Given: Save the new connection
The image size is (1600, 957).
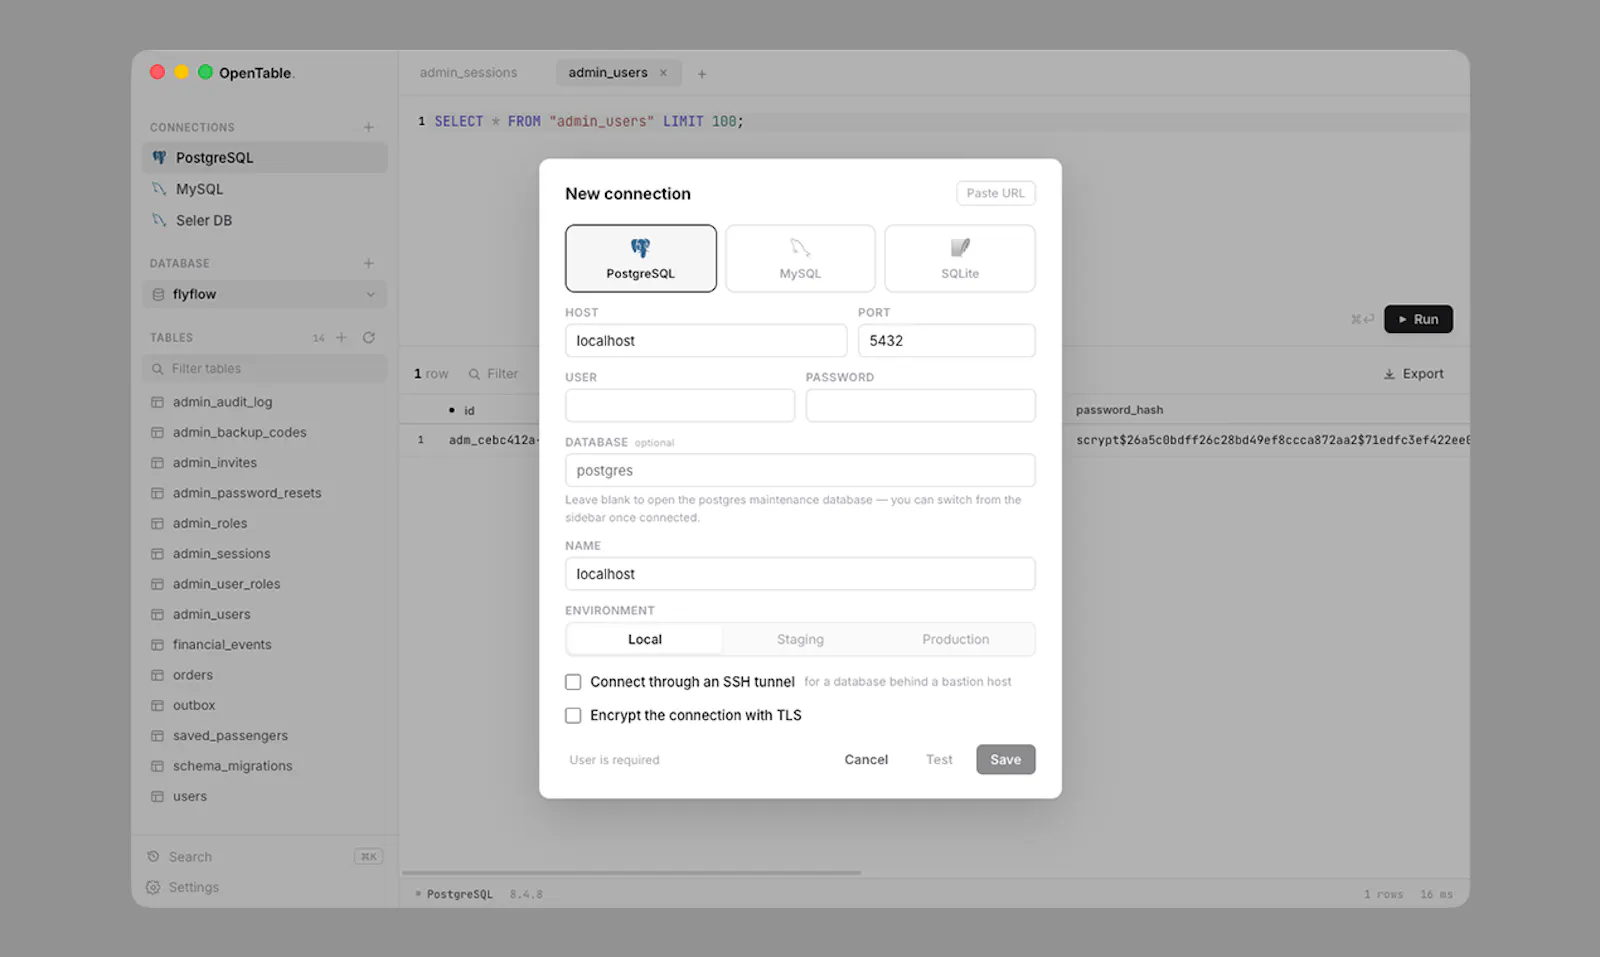Looking at the screenshot, I should click(x=1006, y=760).
